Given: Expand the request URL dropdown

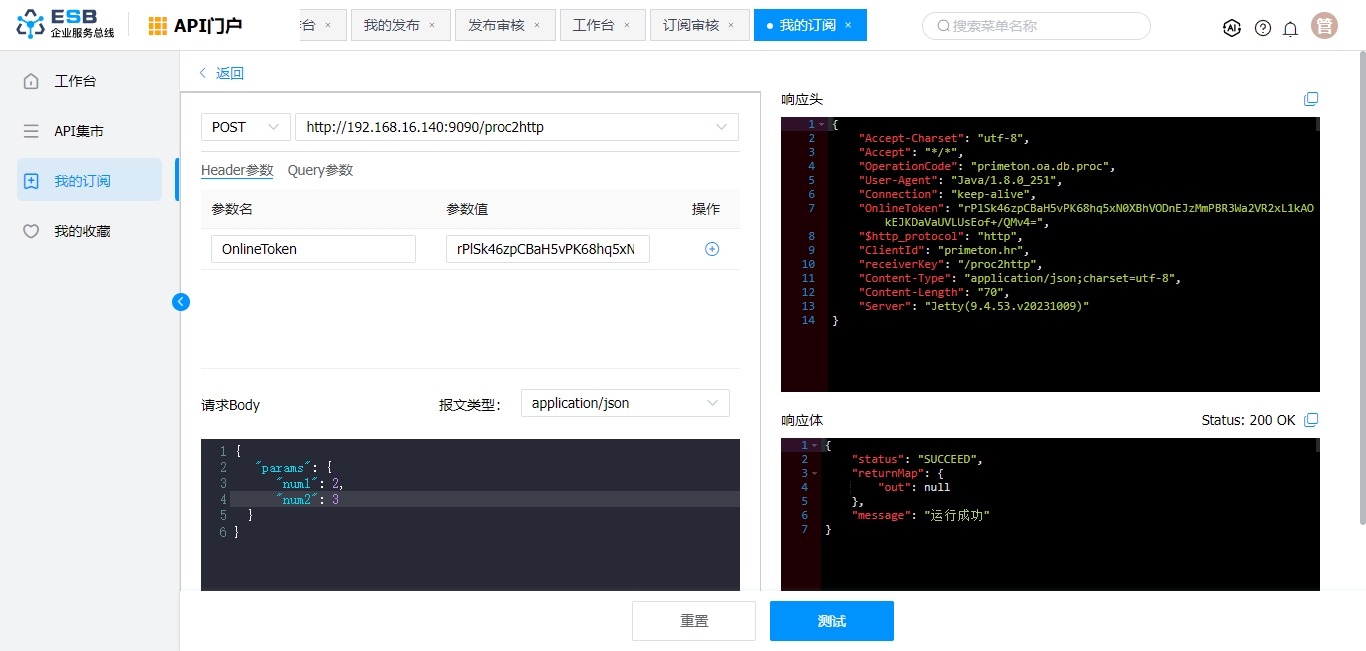Looking at the screenshot, I should pyautogui.click(x=721, y=127).
